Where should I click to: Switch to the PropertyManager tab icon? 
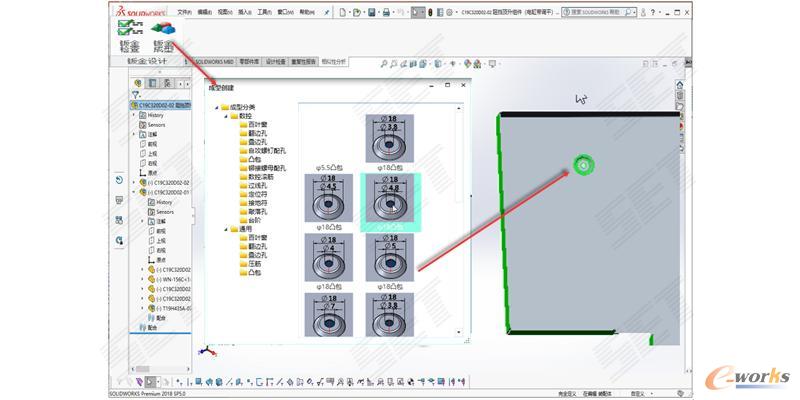click(153, 83)
